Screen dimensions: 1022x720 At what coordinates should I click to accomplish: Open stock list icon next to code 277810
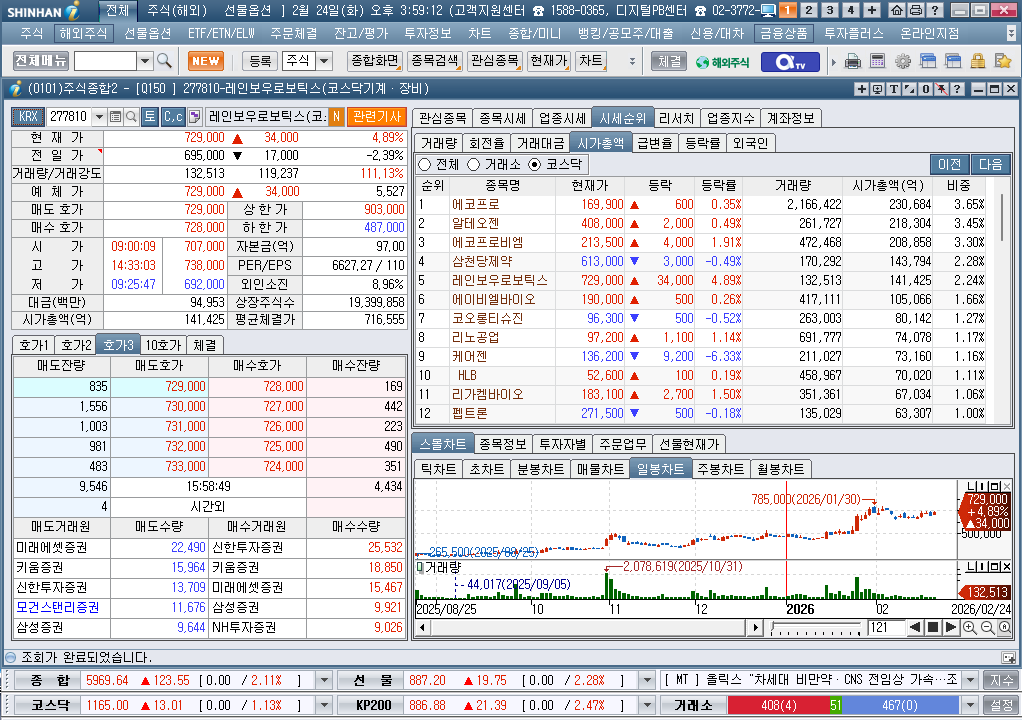coord(115,117)
